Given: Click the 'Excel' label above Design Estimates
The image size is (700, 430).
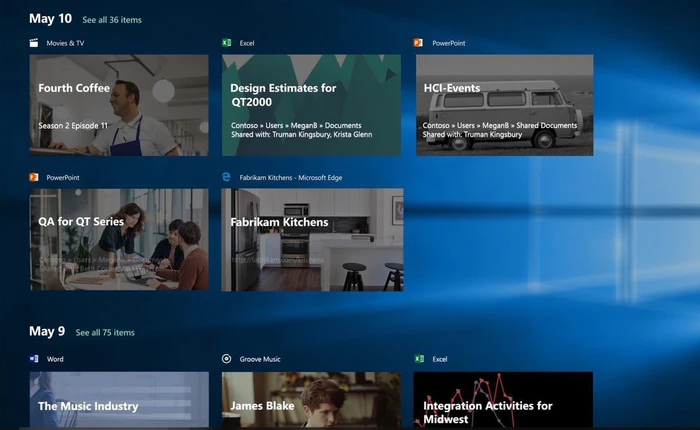Looking at the screenshot, I should 247,43.
